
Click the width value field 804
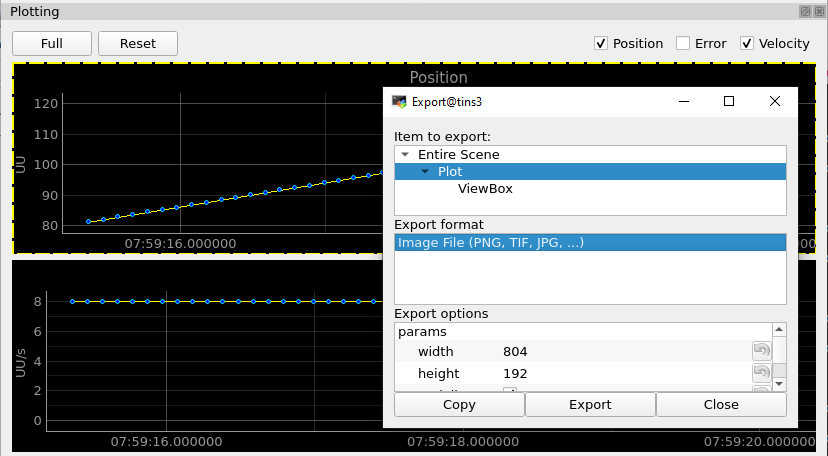pos(516,351)
